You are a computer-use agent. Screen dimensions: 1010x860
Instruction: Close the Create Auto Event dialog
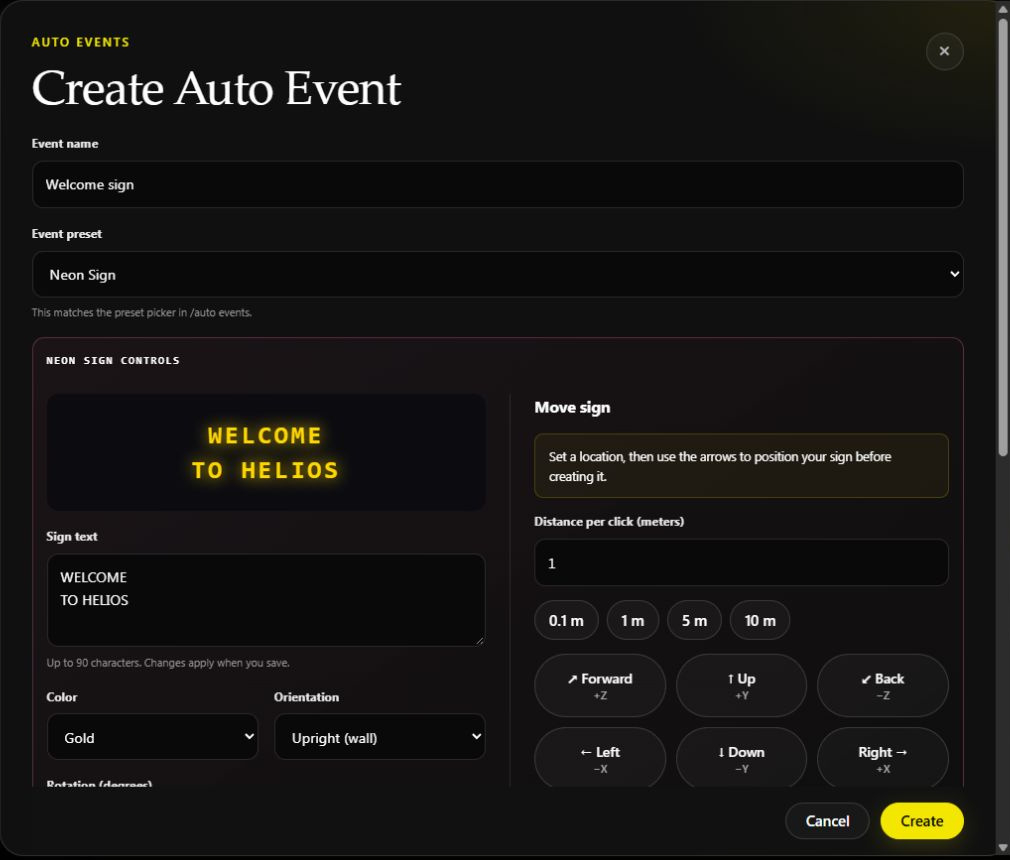pos(944,51)
